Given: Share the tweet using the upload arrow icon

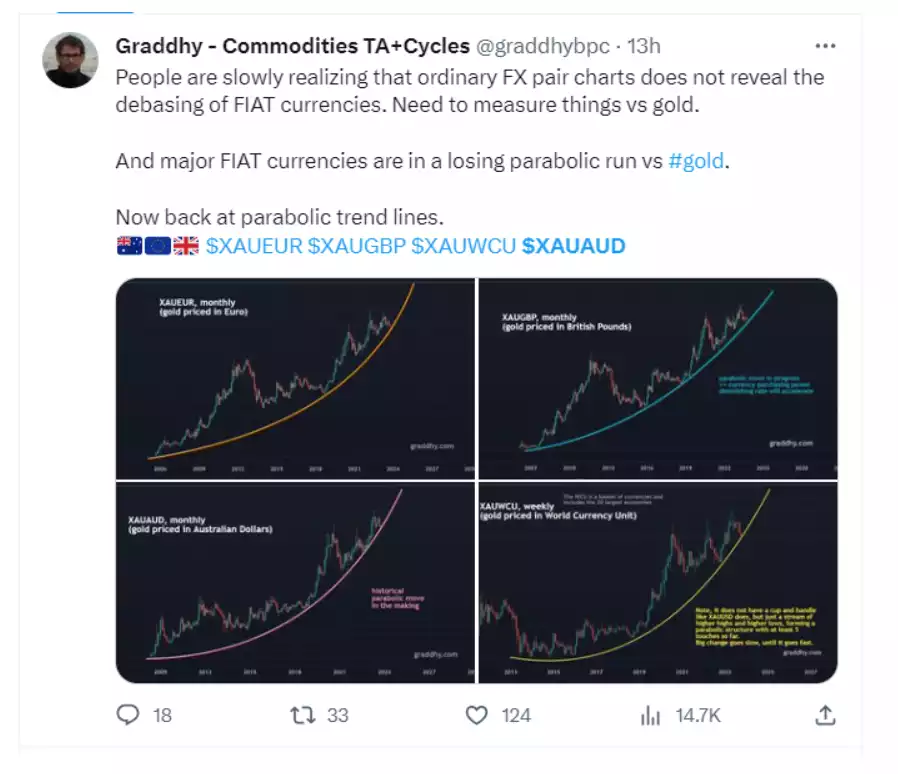Looking at the screenshot, I should click(825, 714).
